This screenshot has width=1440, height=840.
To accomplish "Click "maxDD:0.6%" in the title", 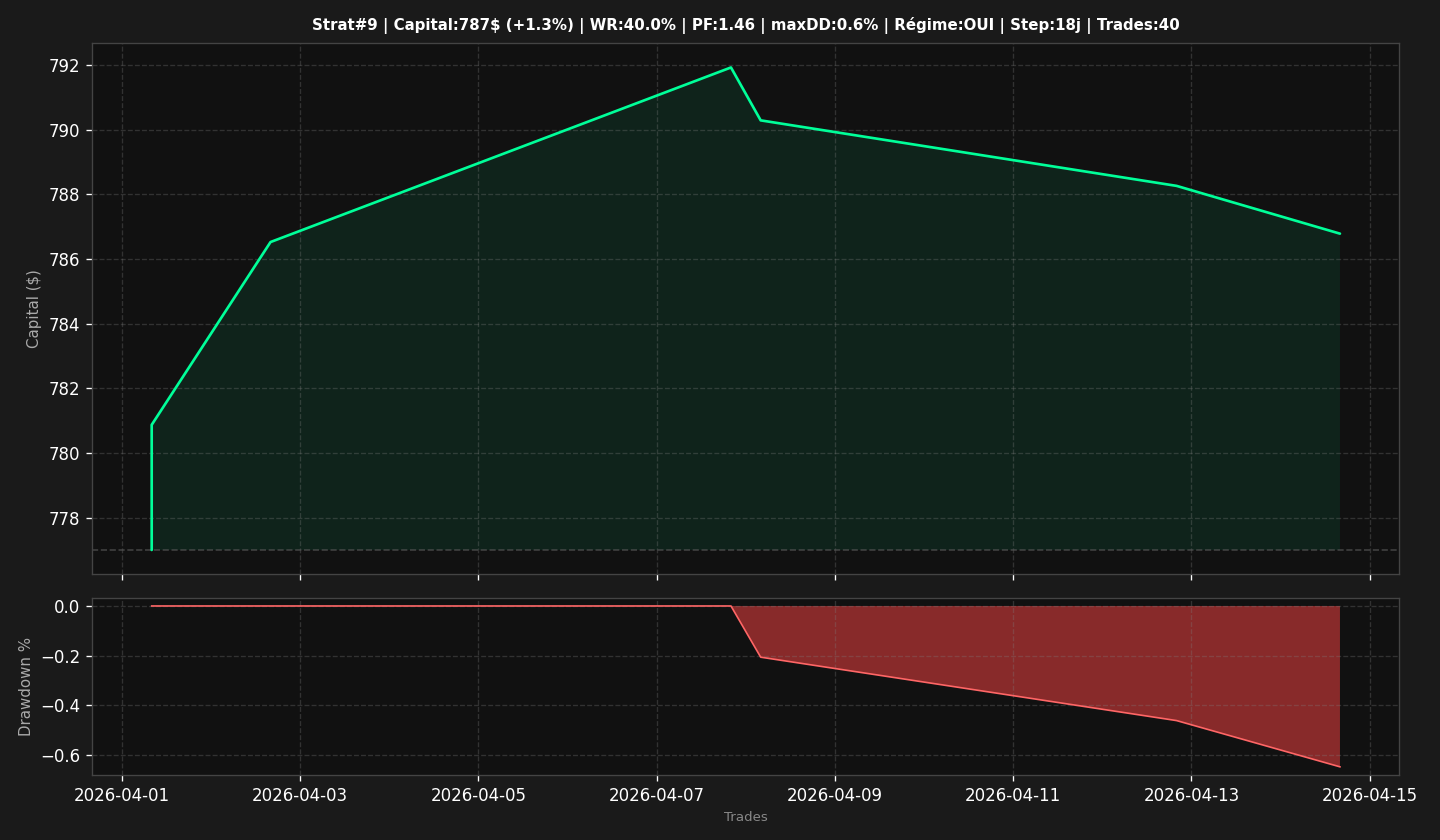I will 824,25.
